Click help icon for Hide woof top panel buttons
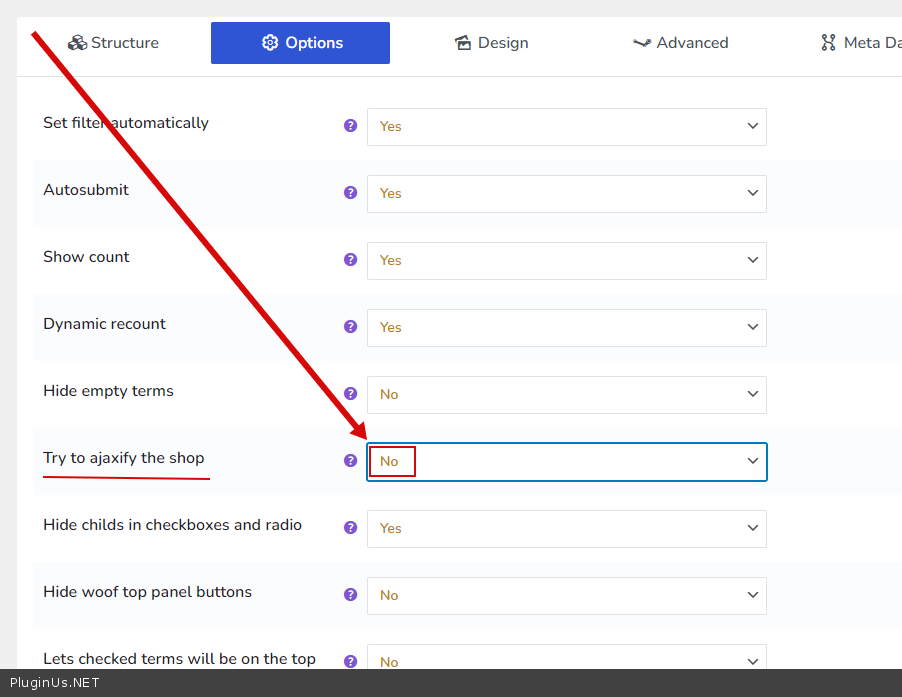Viewport: 902px width, 697px height. coord(350,595)
